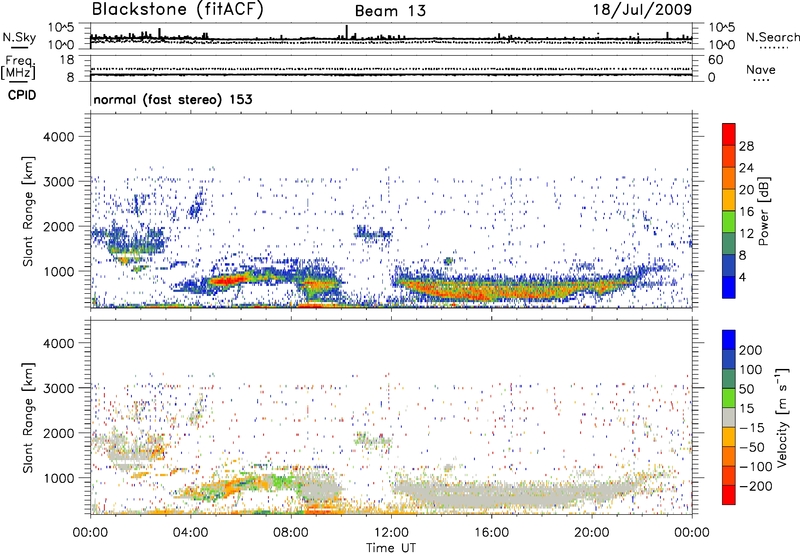Click the "20" power colorbar tick
800x554 pixels.
coord(746,190)
